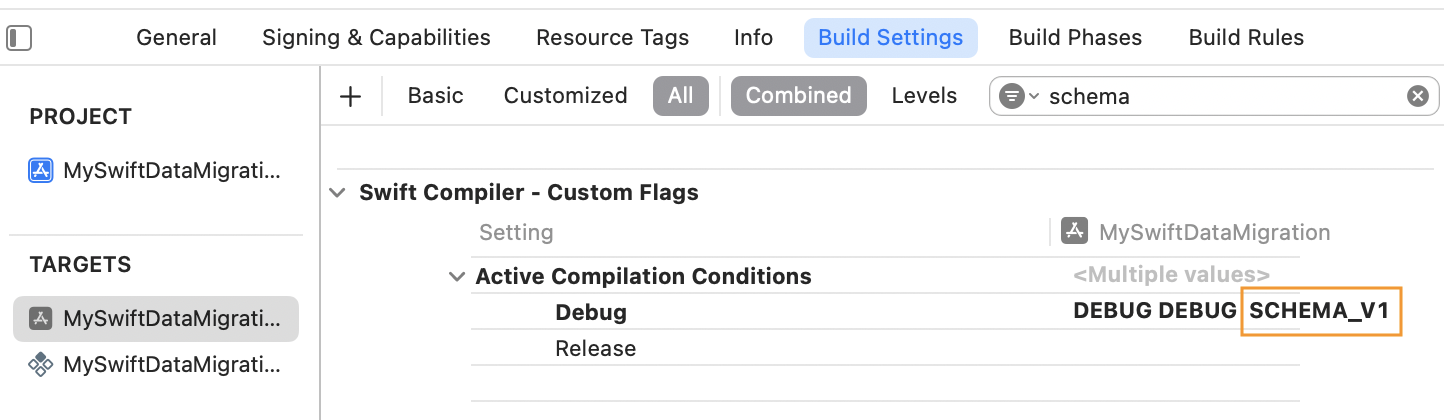This screenshot has width=1444, height=420.
Task: Click the project icon for MySwiftDataMigration
Action: [x=41, y=170]
